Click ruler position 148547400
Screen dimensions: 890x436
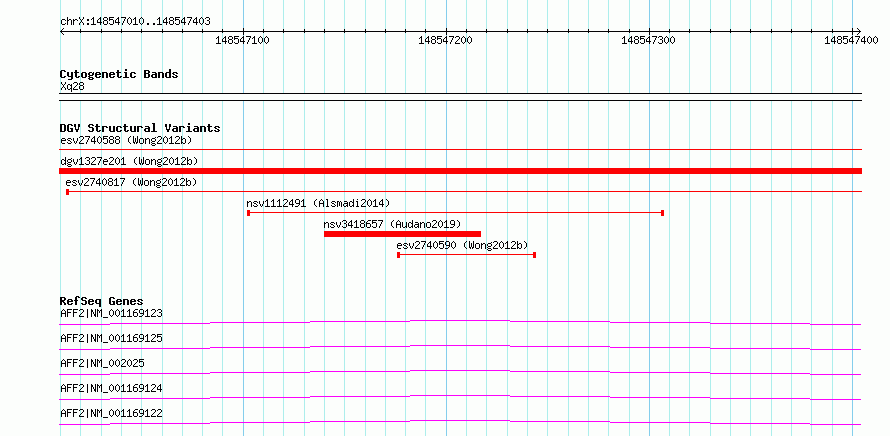pyautogui.click(x=851, y=40)
